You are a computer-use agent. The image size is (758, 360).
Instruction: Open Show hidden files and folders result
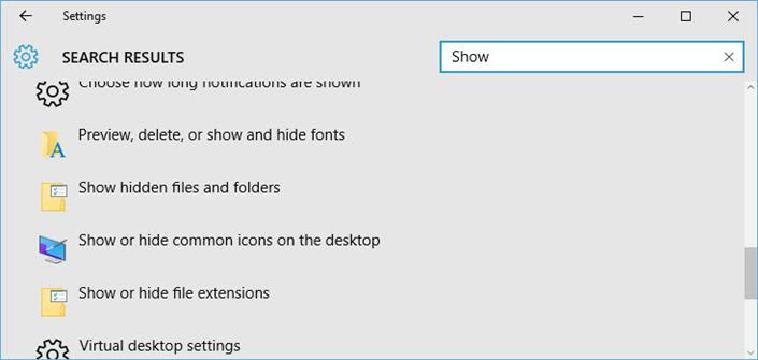click(x=179, y=187)
